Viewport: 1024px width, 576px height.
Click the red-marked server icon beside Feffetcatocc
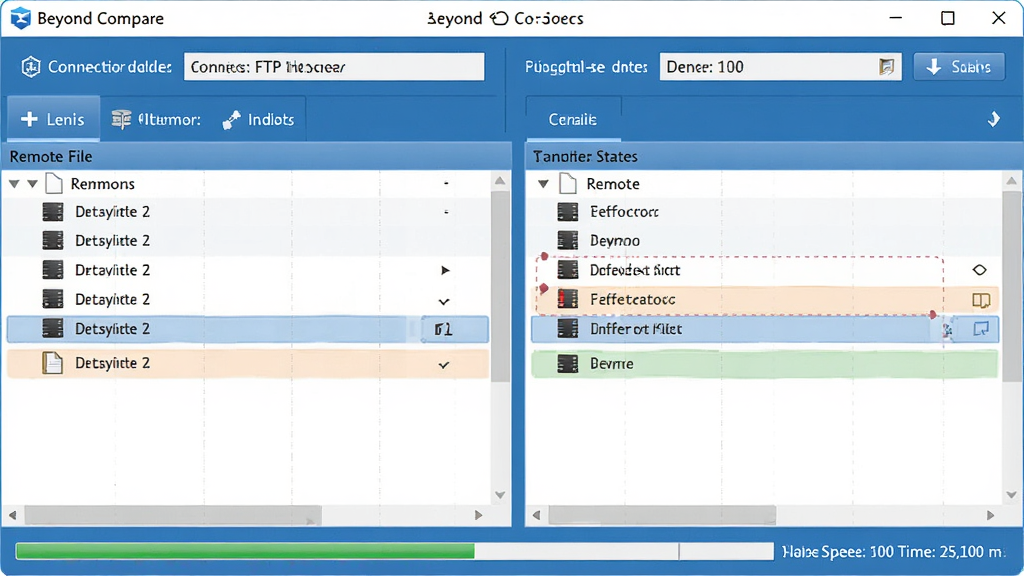tap(568, 299)
